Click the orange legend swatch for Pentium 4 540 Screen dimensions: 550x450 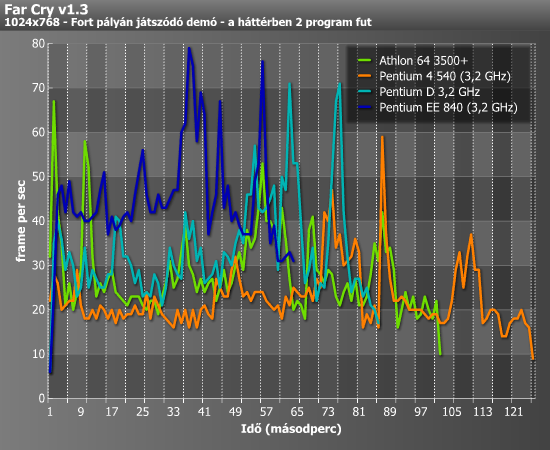click(364, 76)
